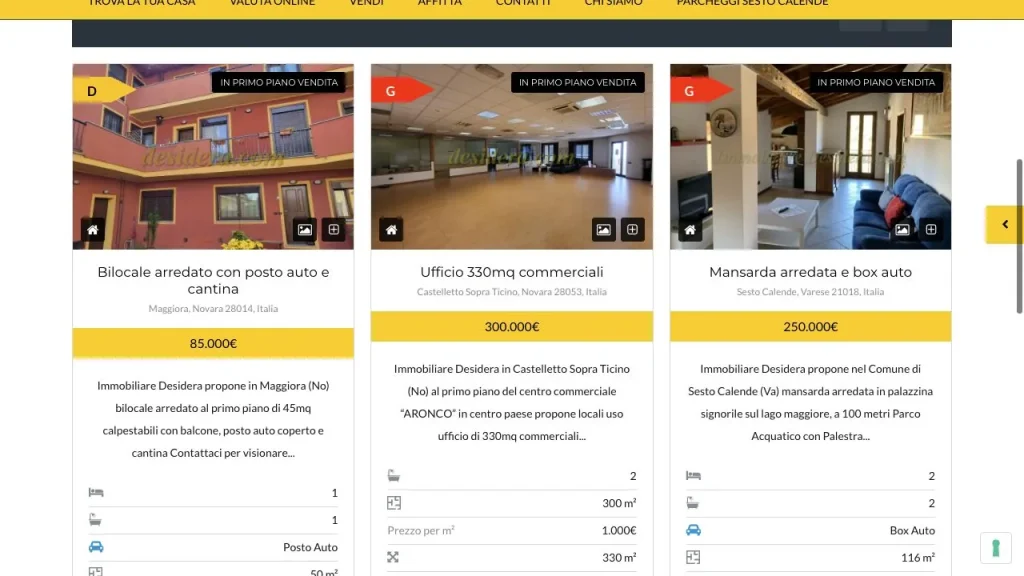Click floor plan icon beside 116 m²

[693, 557]
